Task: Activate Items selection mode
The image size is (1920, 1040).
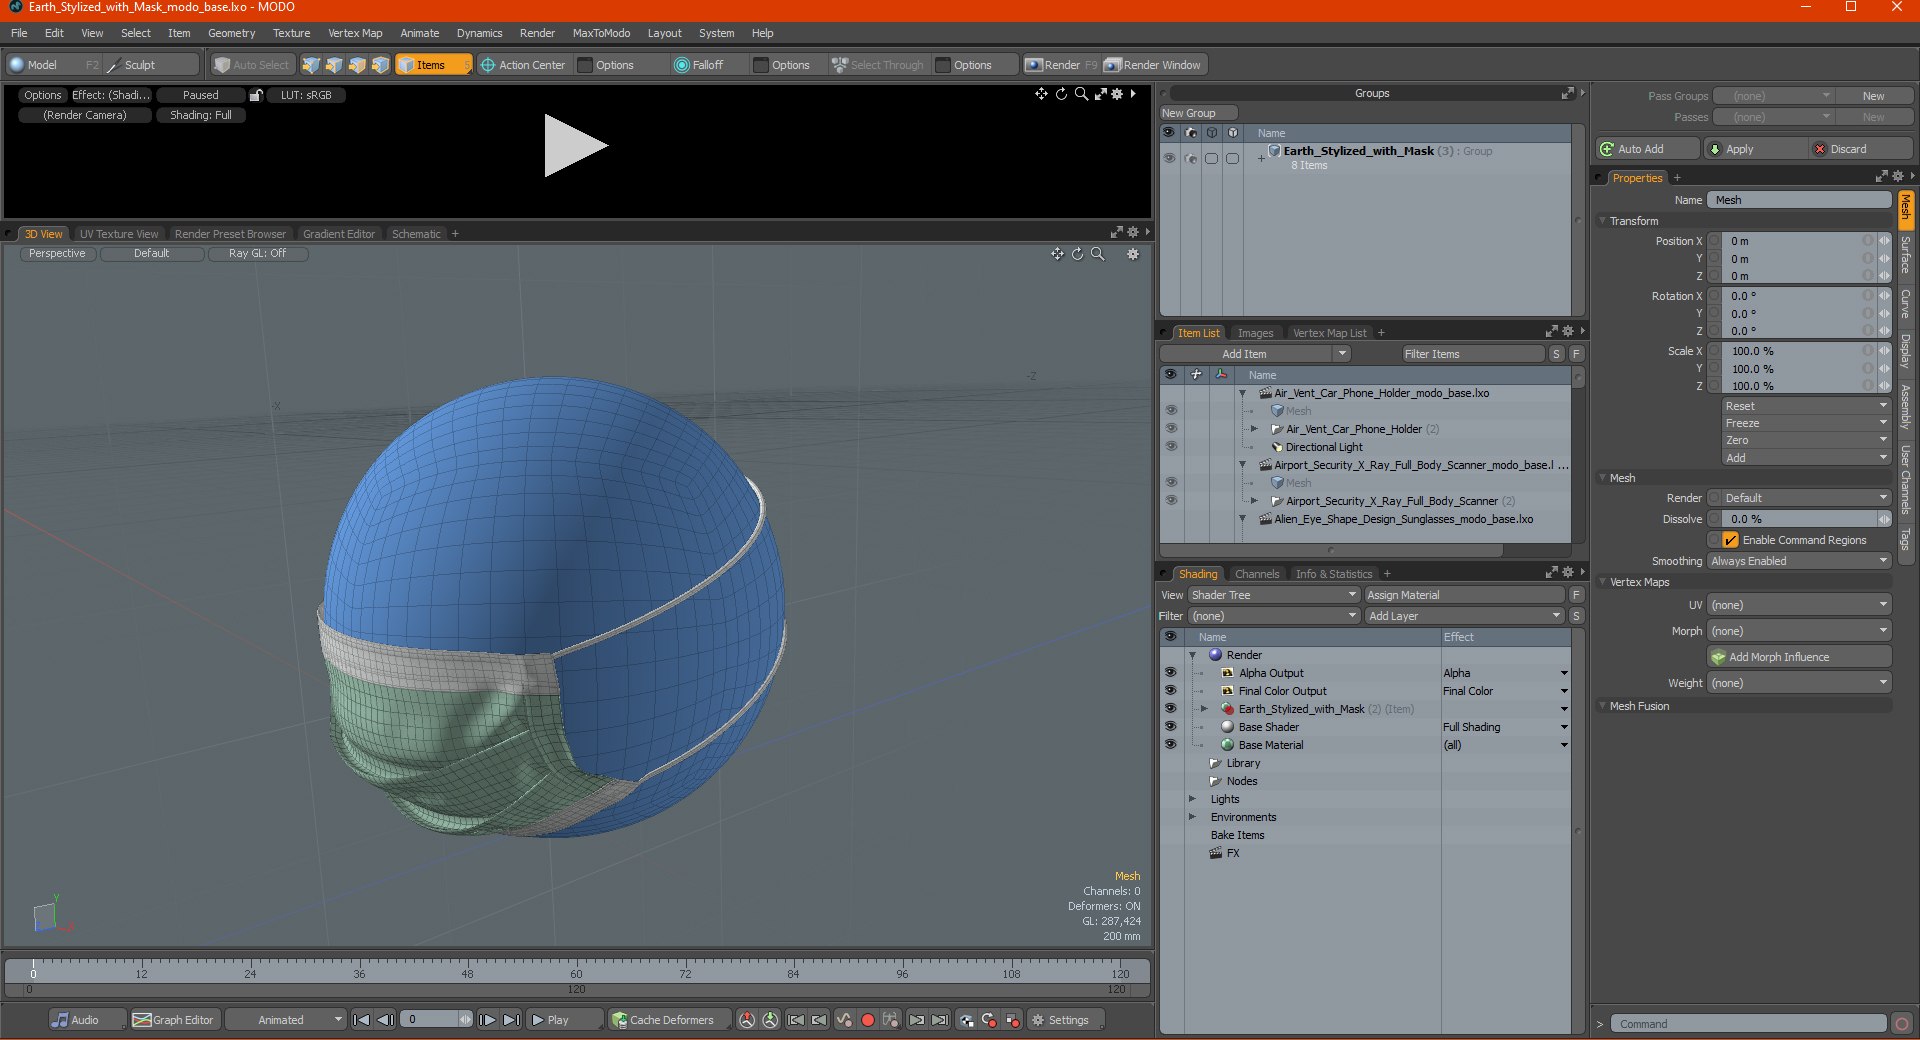Action: (433, 65)
